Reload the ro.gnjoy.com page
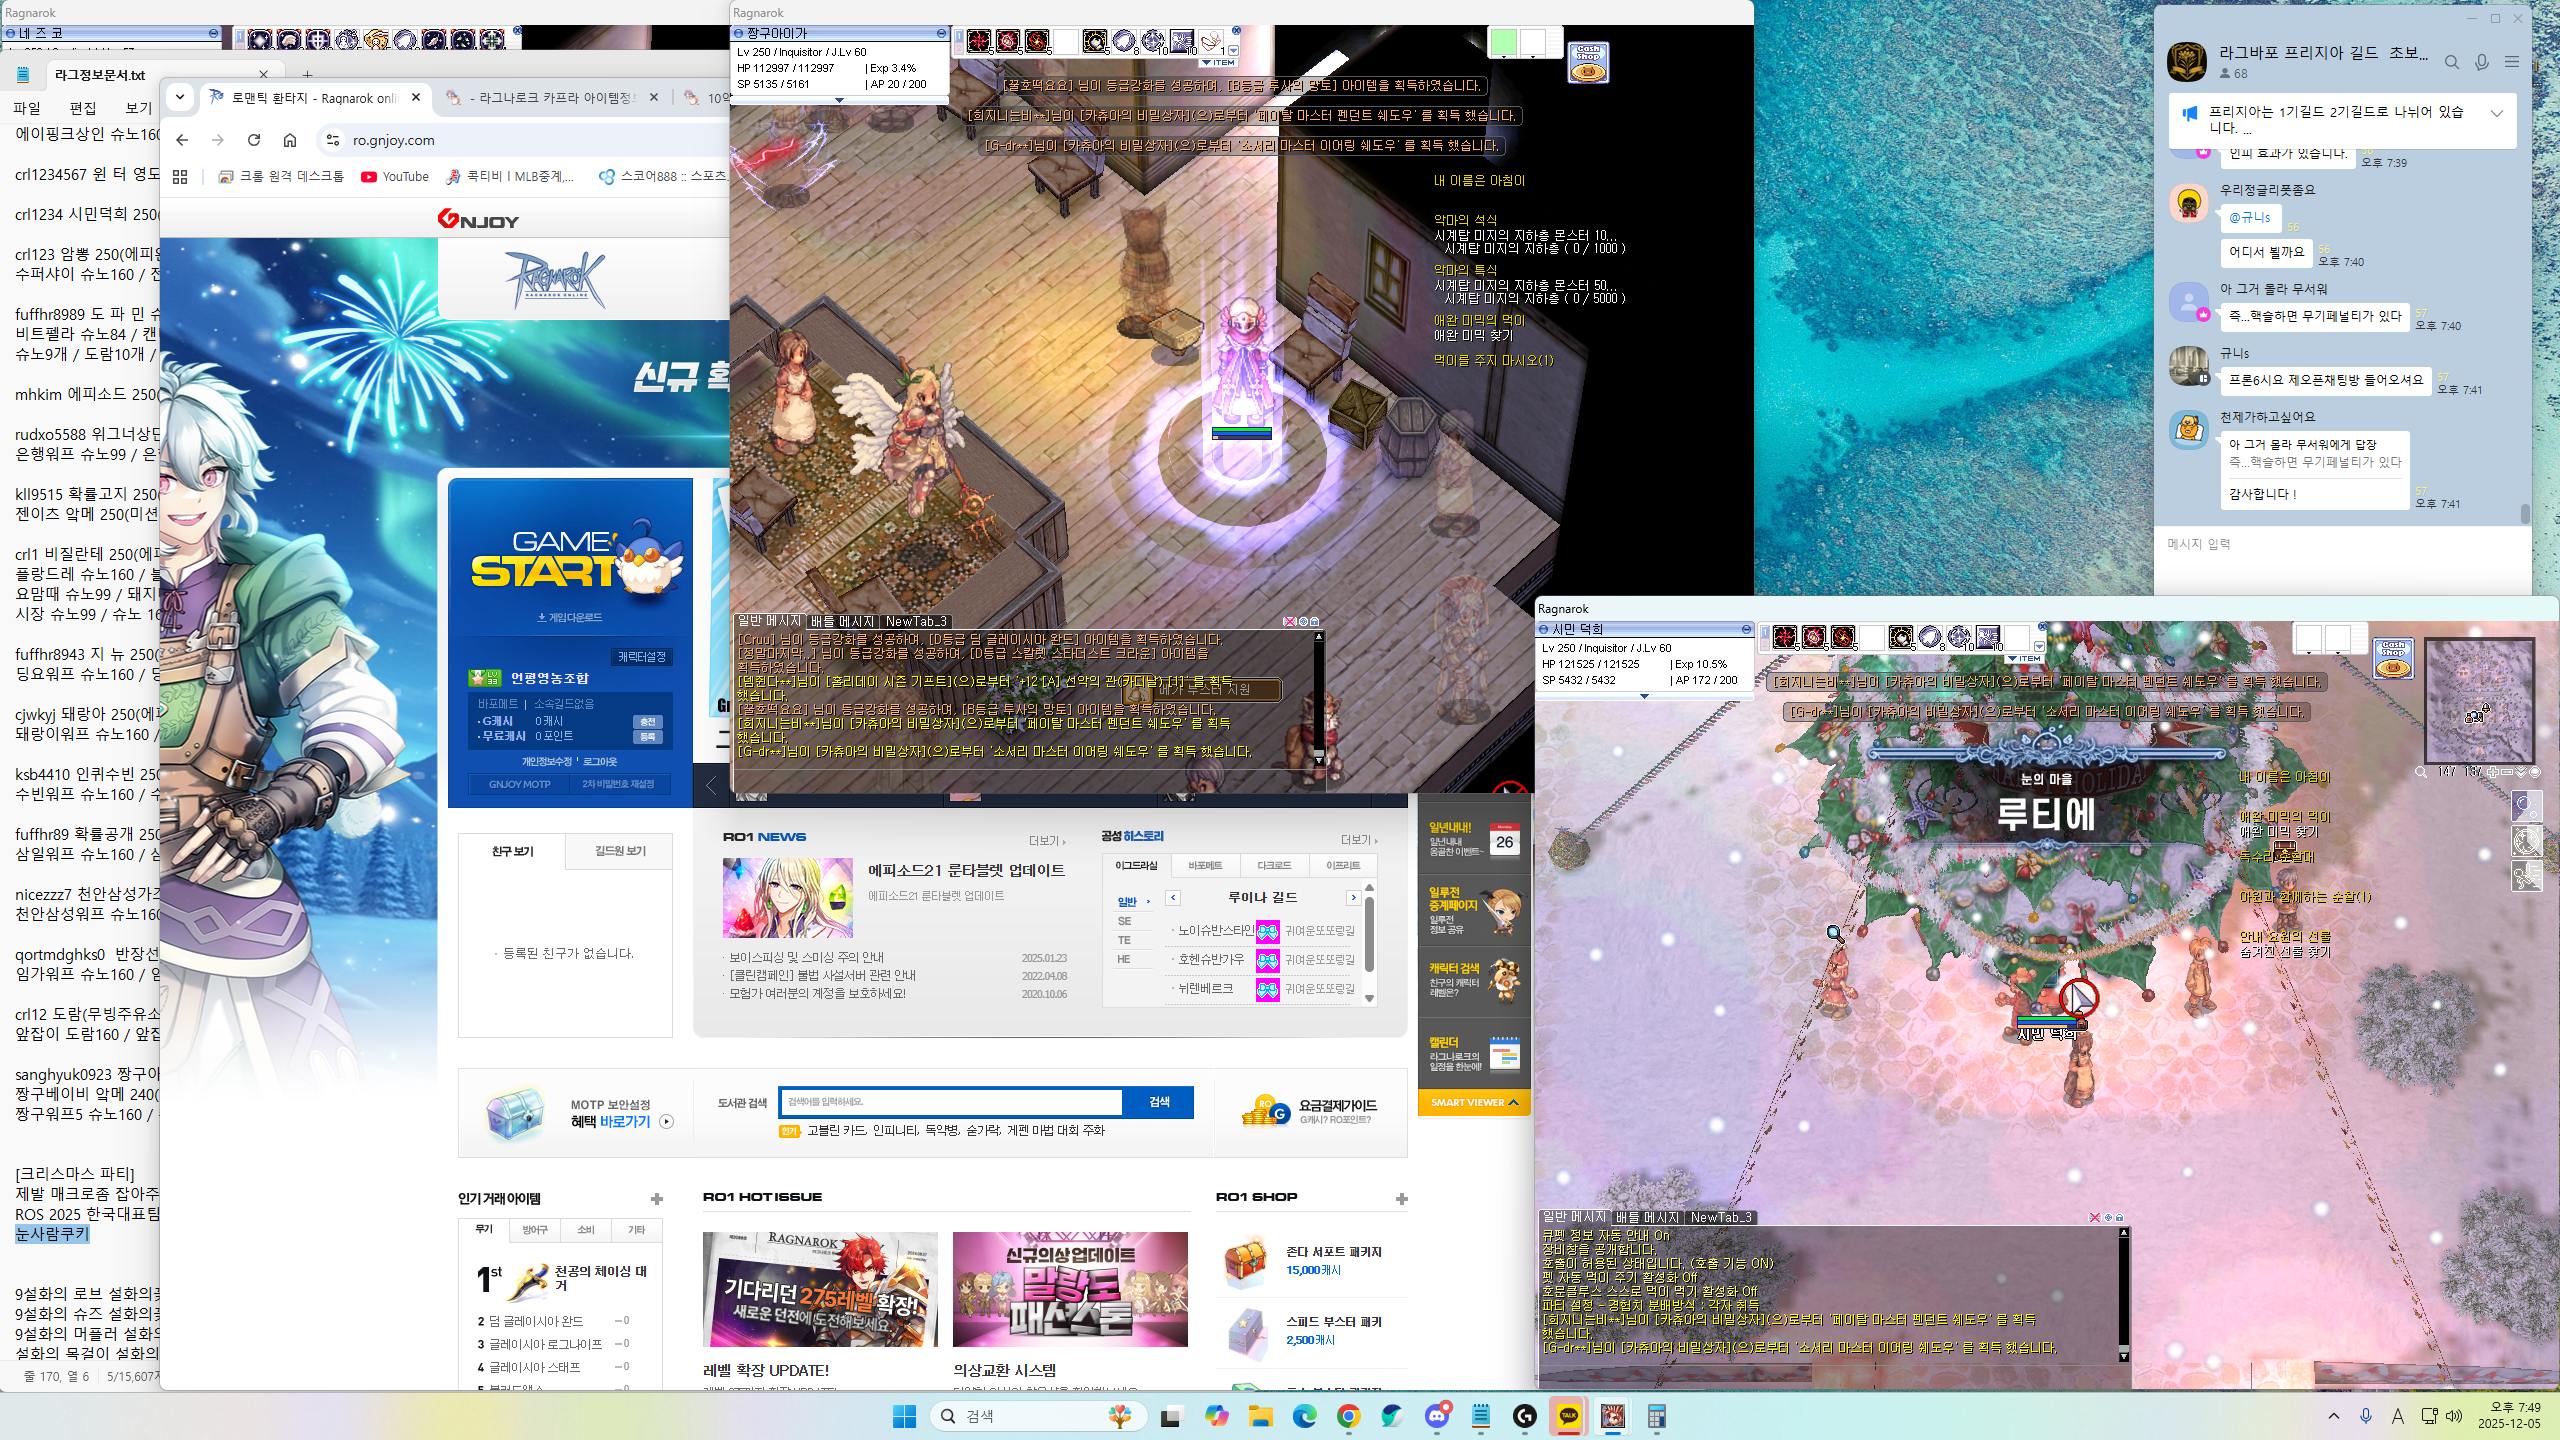This screenshot has width=2560, height=1440. pos(254,140)
